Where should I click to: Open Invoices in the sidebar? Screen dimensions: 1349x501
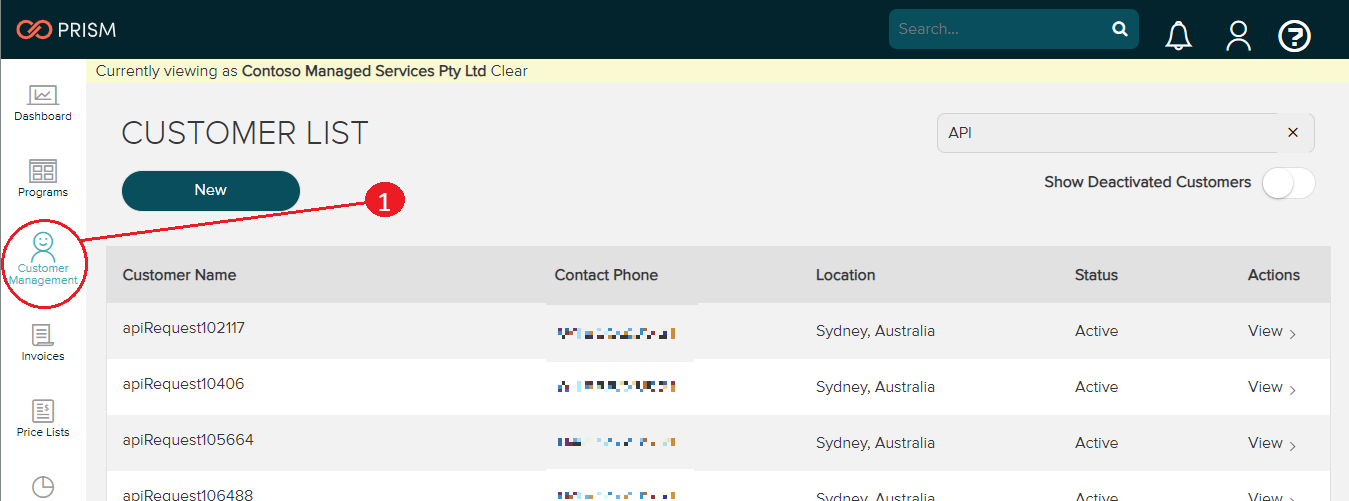point(43,343)
